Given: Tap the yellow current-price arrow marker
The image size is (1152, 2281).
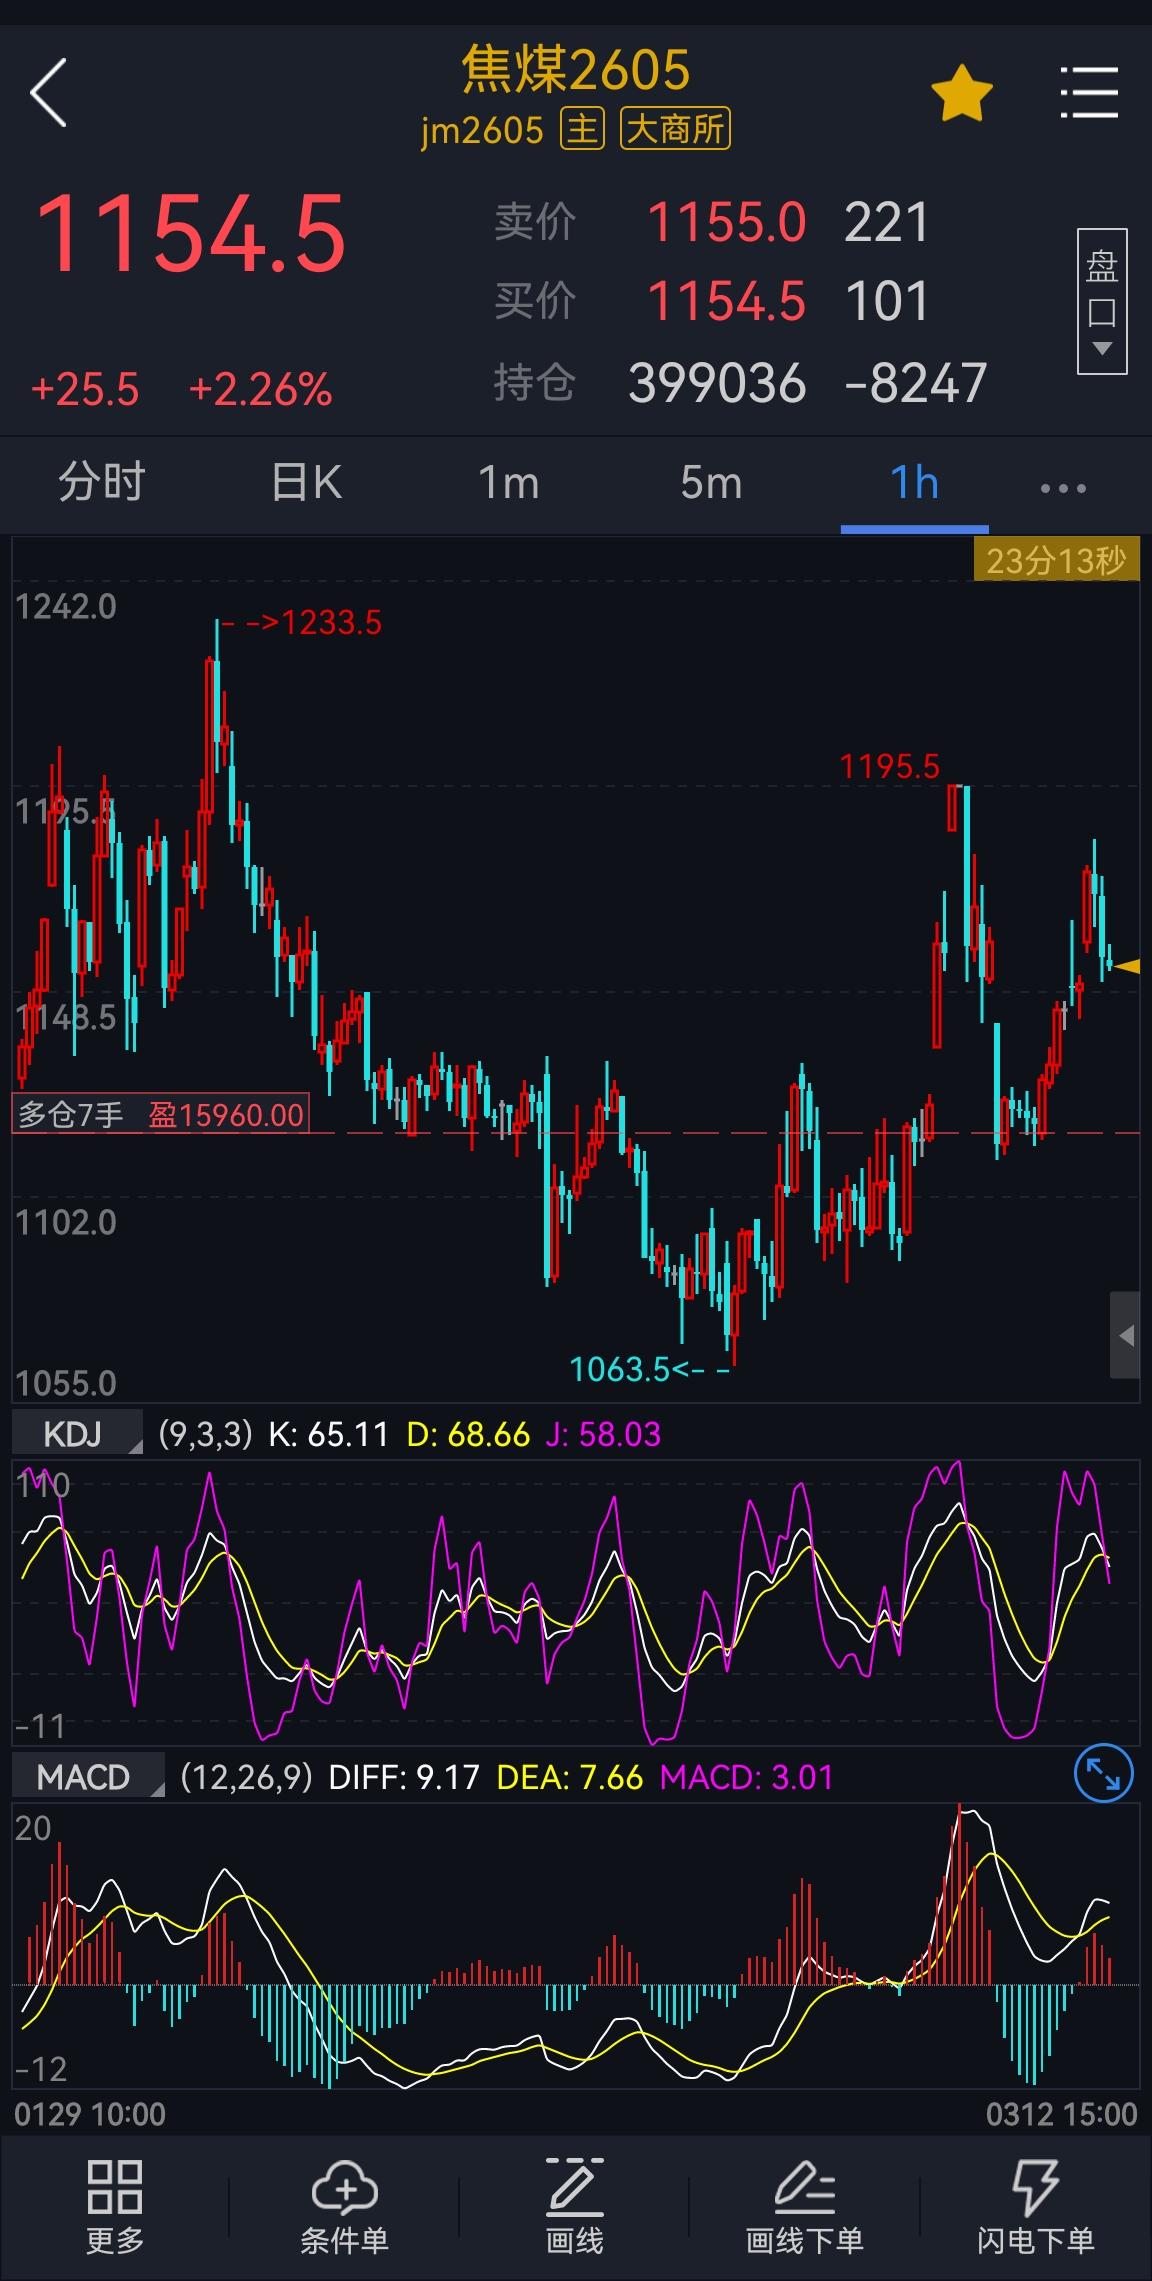Looking at the screenshot, I should (x=1127, y=966).
